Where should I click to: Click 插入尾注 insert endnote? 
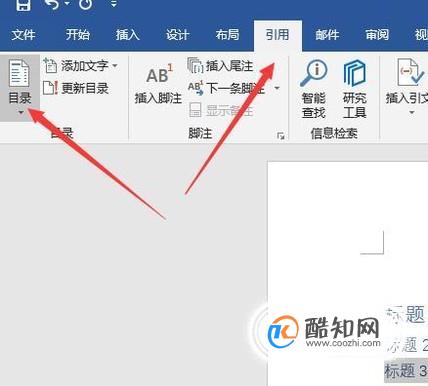pos(220,66)
